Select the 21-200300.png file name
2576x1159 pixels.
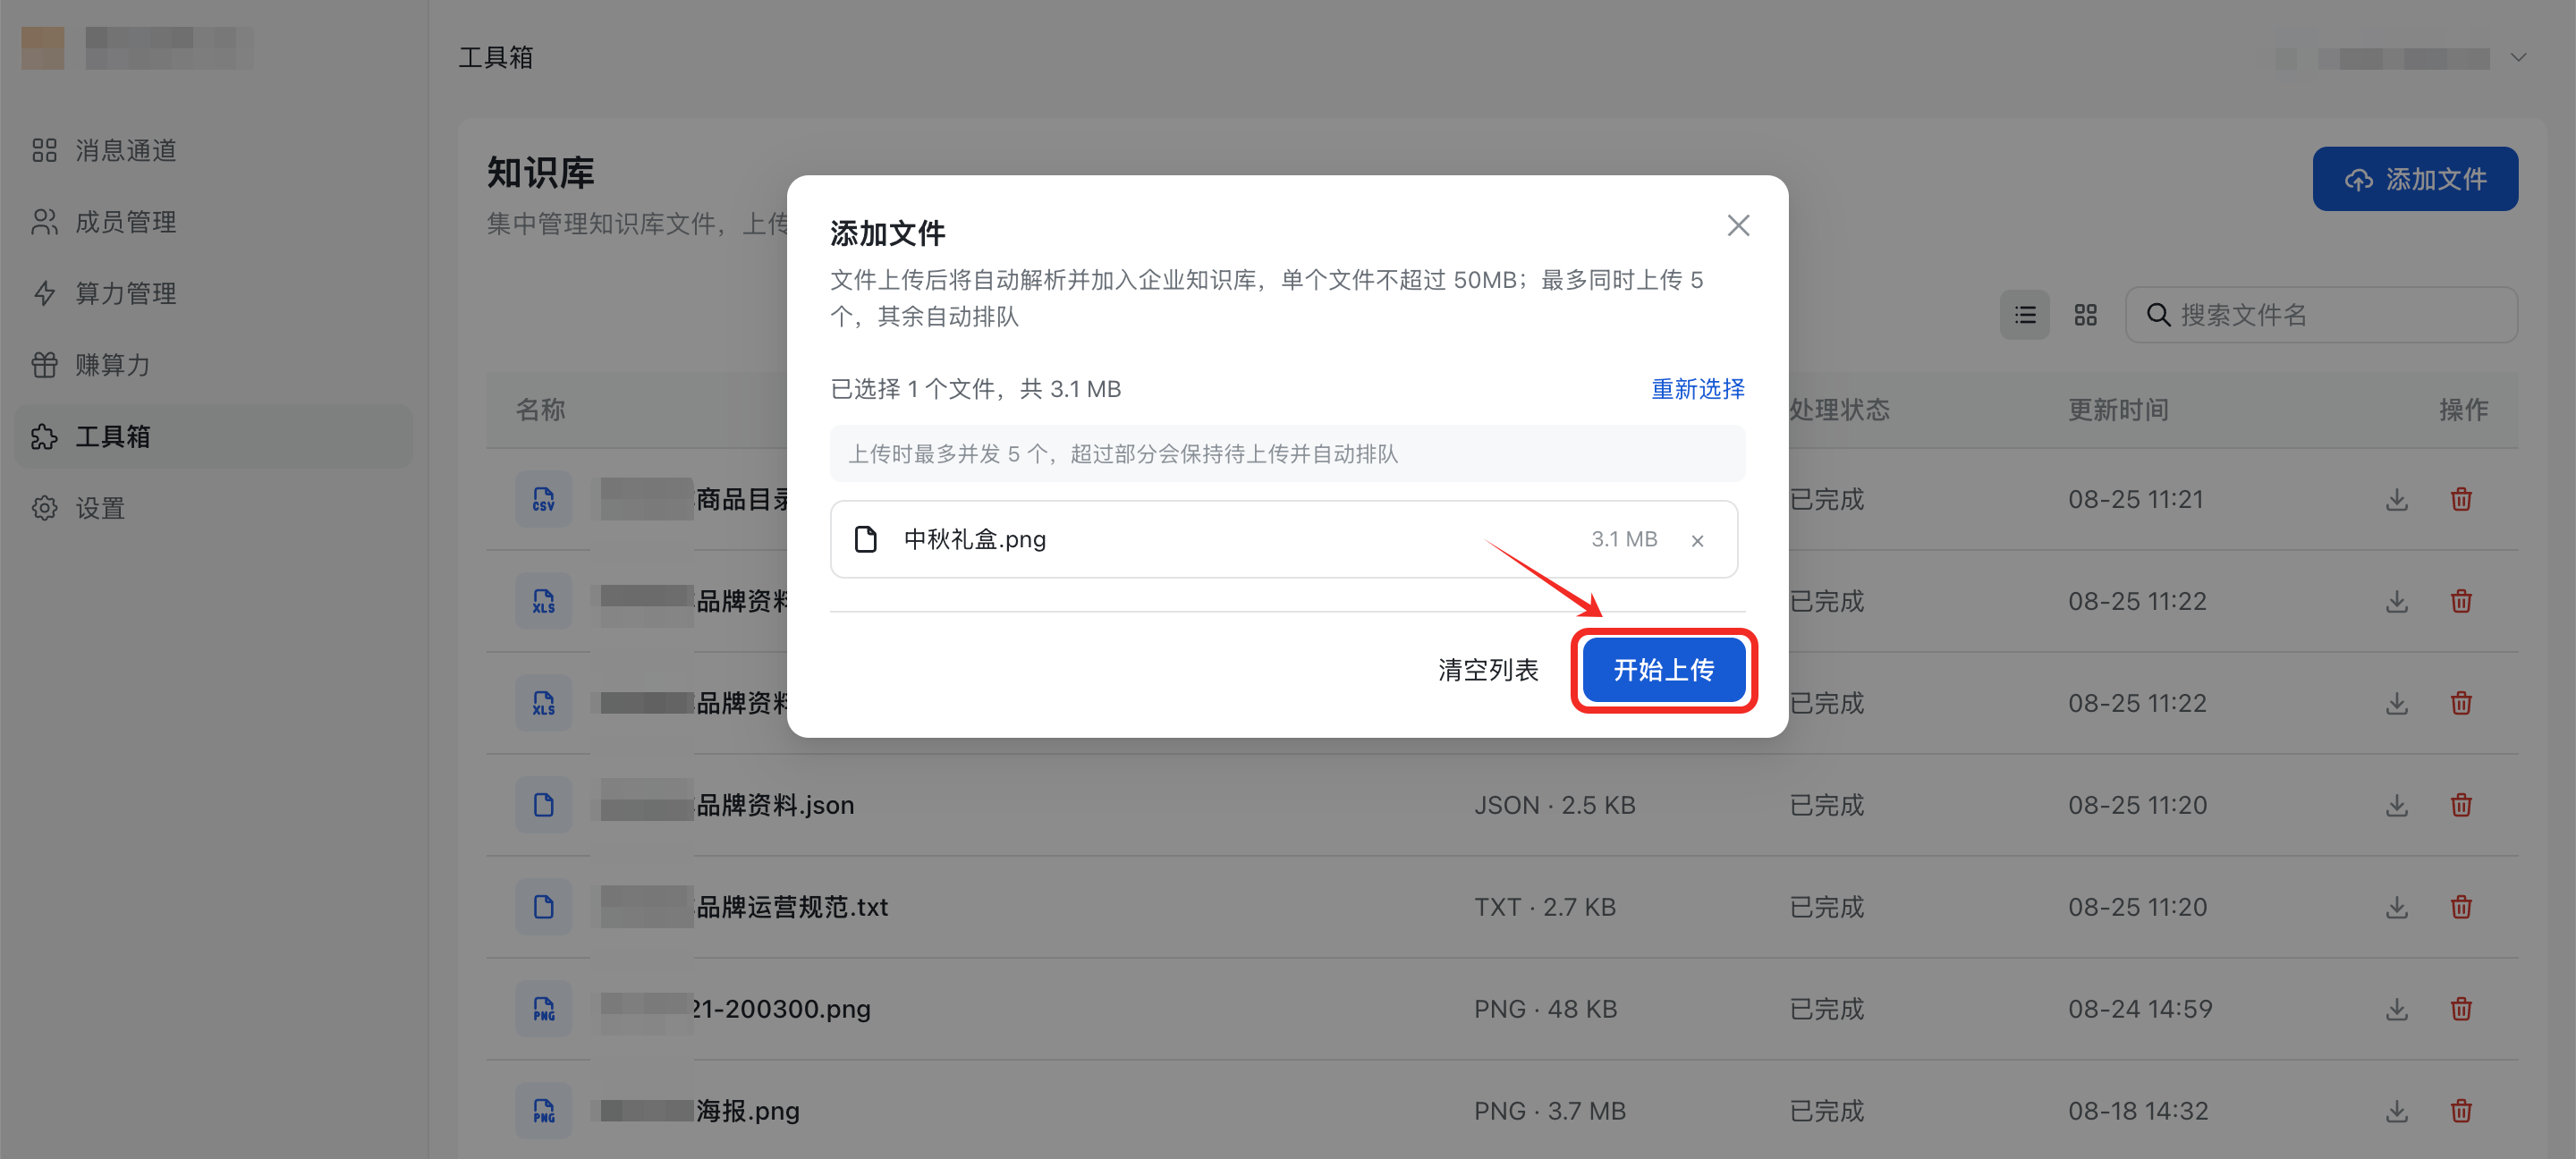click(x=783, y=1009)
